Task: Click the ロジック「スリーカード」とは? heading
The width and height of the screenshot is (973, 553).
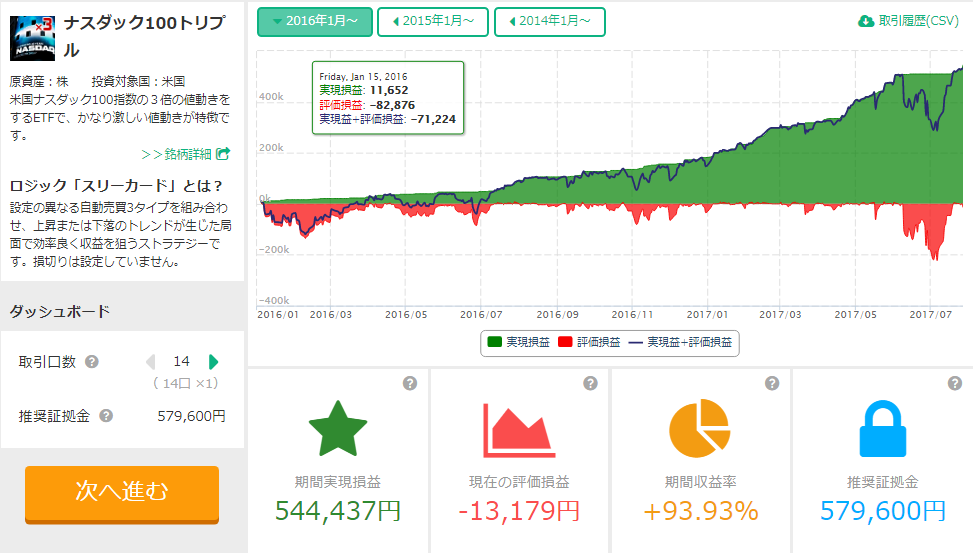Action: [116, 186]
